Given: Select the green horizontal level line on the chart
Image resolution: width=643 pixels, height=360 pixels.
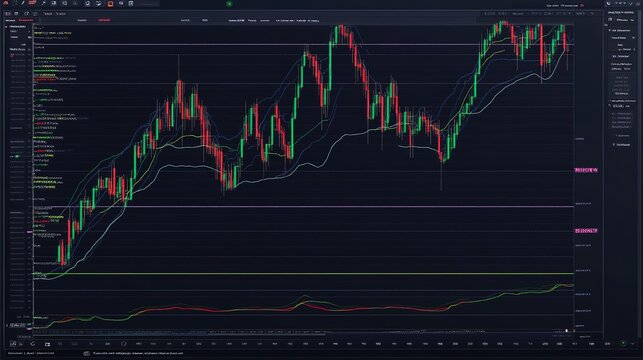Looking at the screenshot, I should 303,273.
